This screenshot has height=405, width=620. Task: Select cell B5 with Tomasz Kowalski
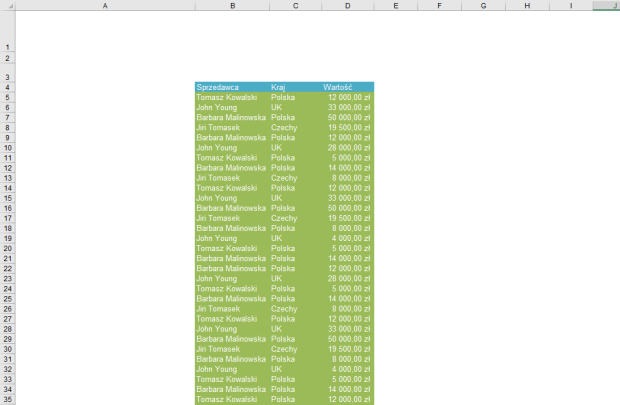point(232,97)
